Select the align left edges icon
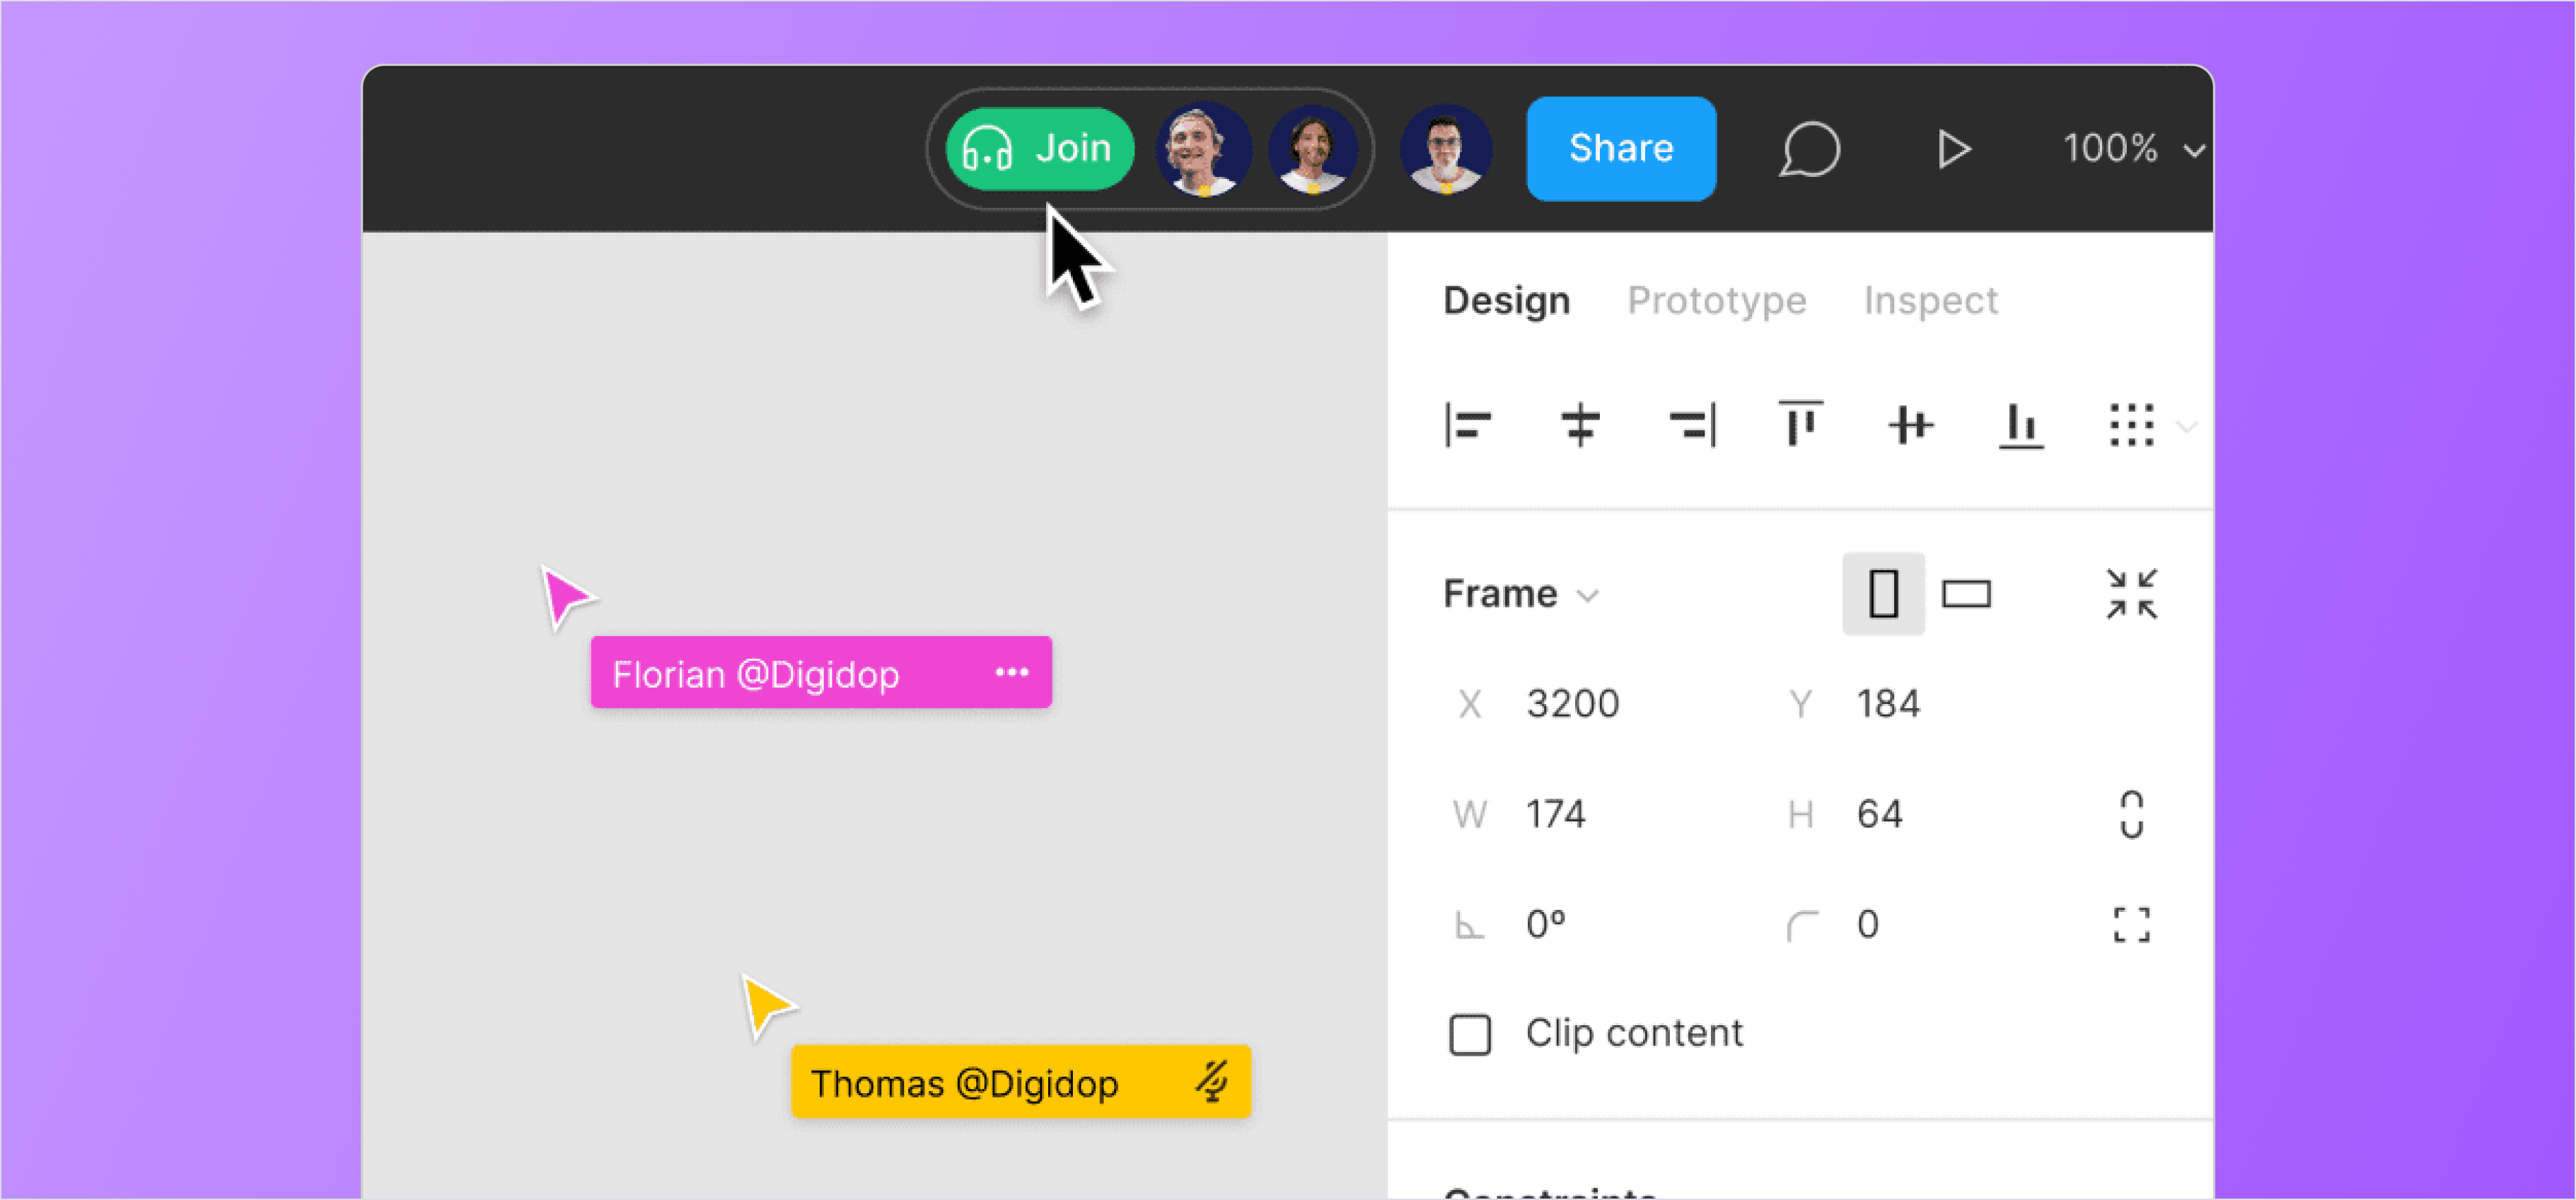This screenshot has height=1200, width=2576. pyautogui.click(x=1469, y=425)
